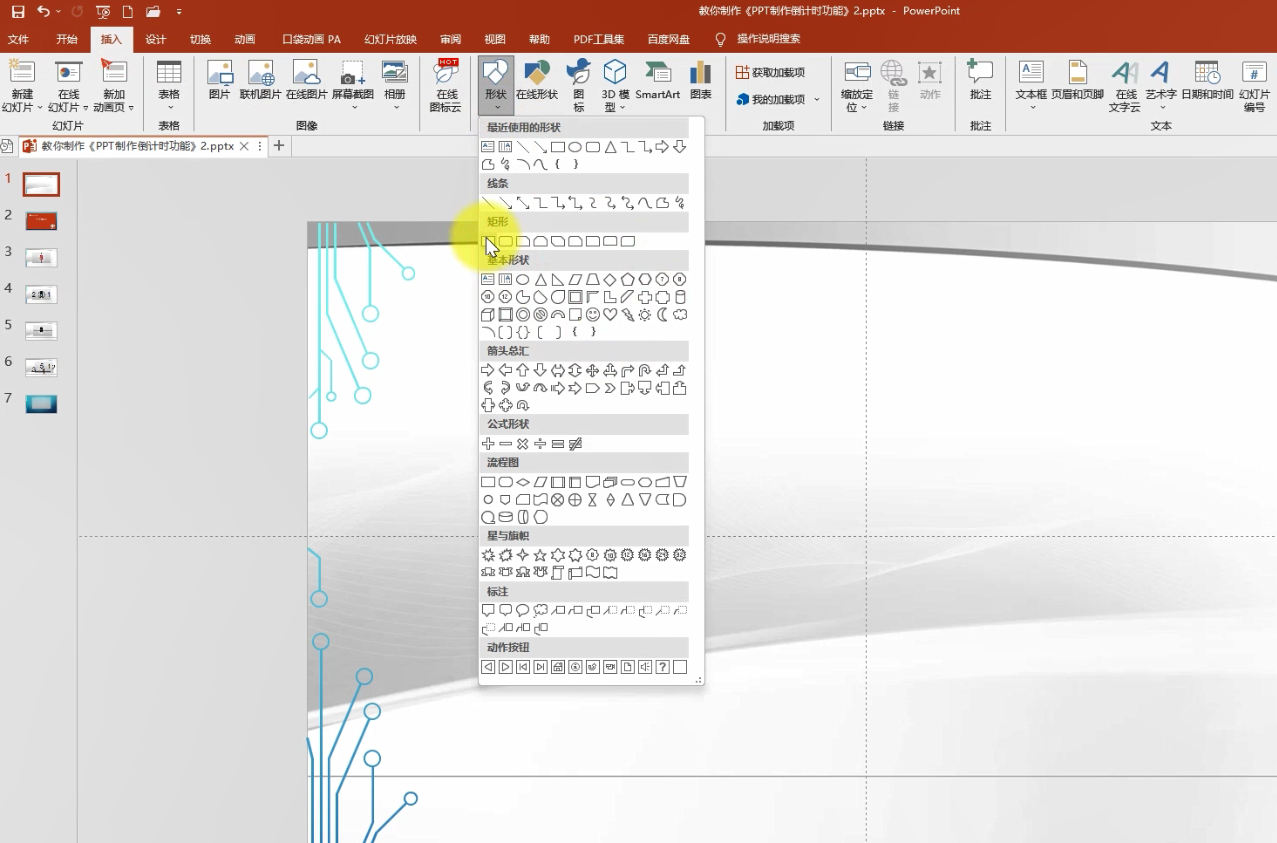Select slide 2 thumbnail
The width and height of the screenshot is (1277, 843).
pos(42,221)
